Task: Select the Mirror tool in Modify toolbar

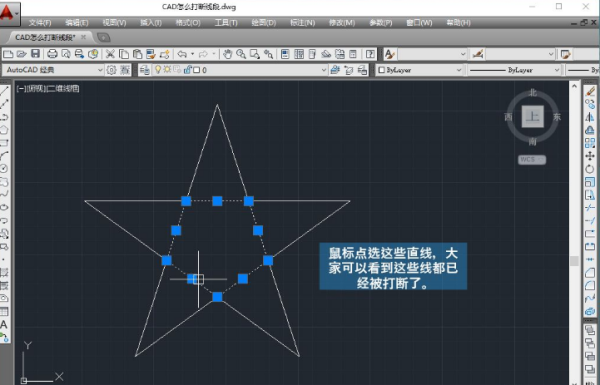Action: (590, 117)
